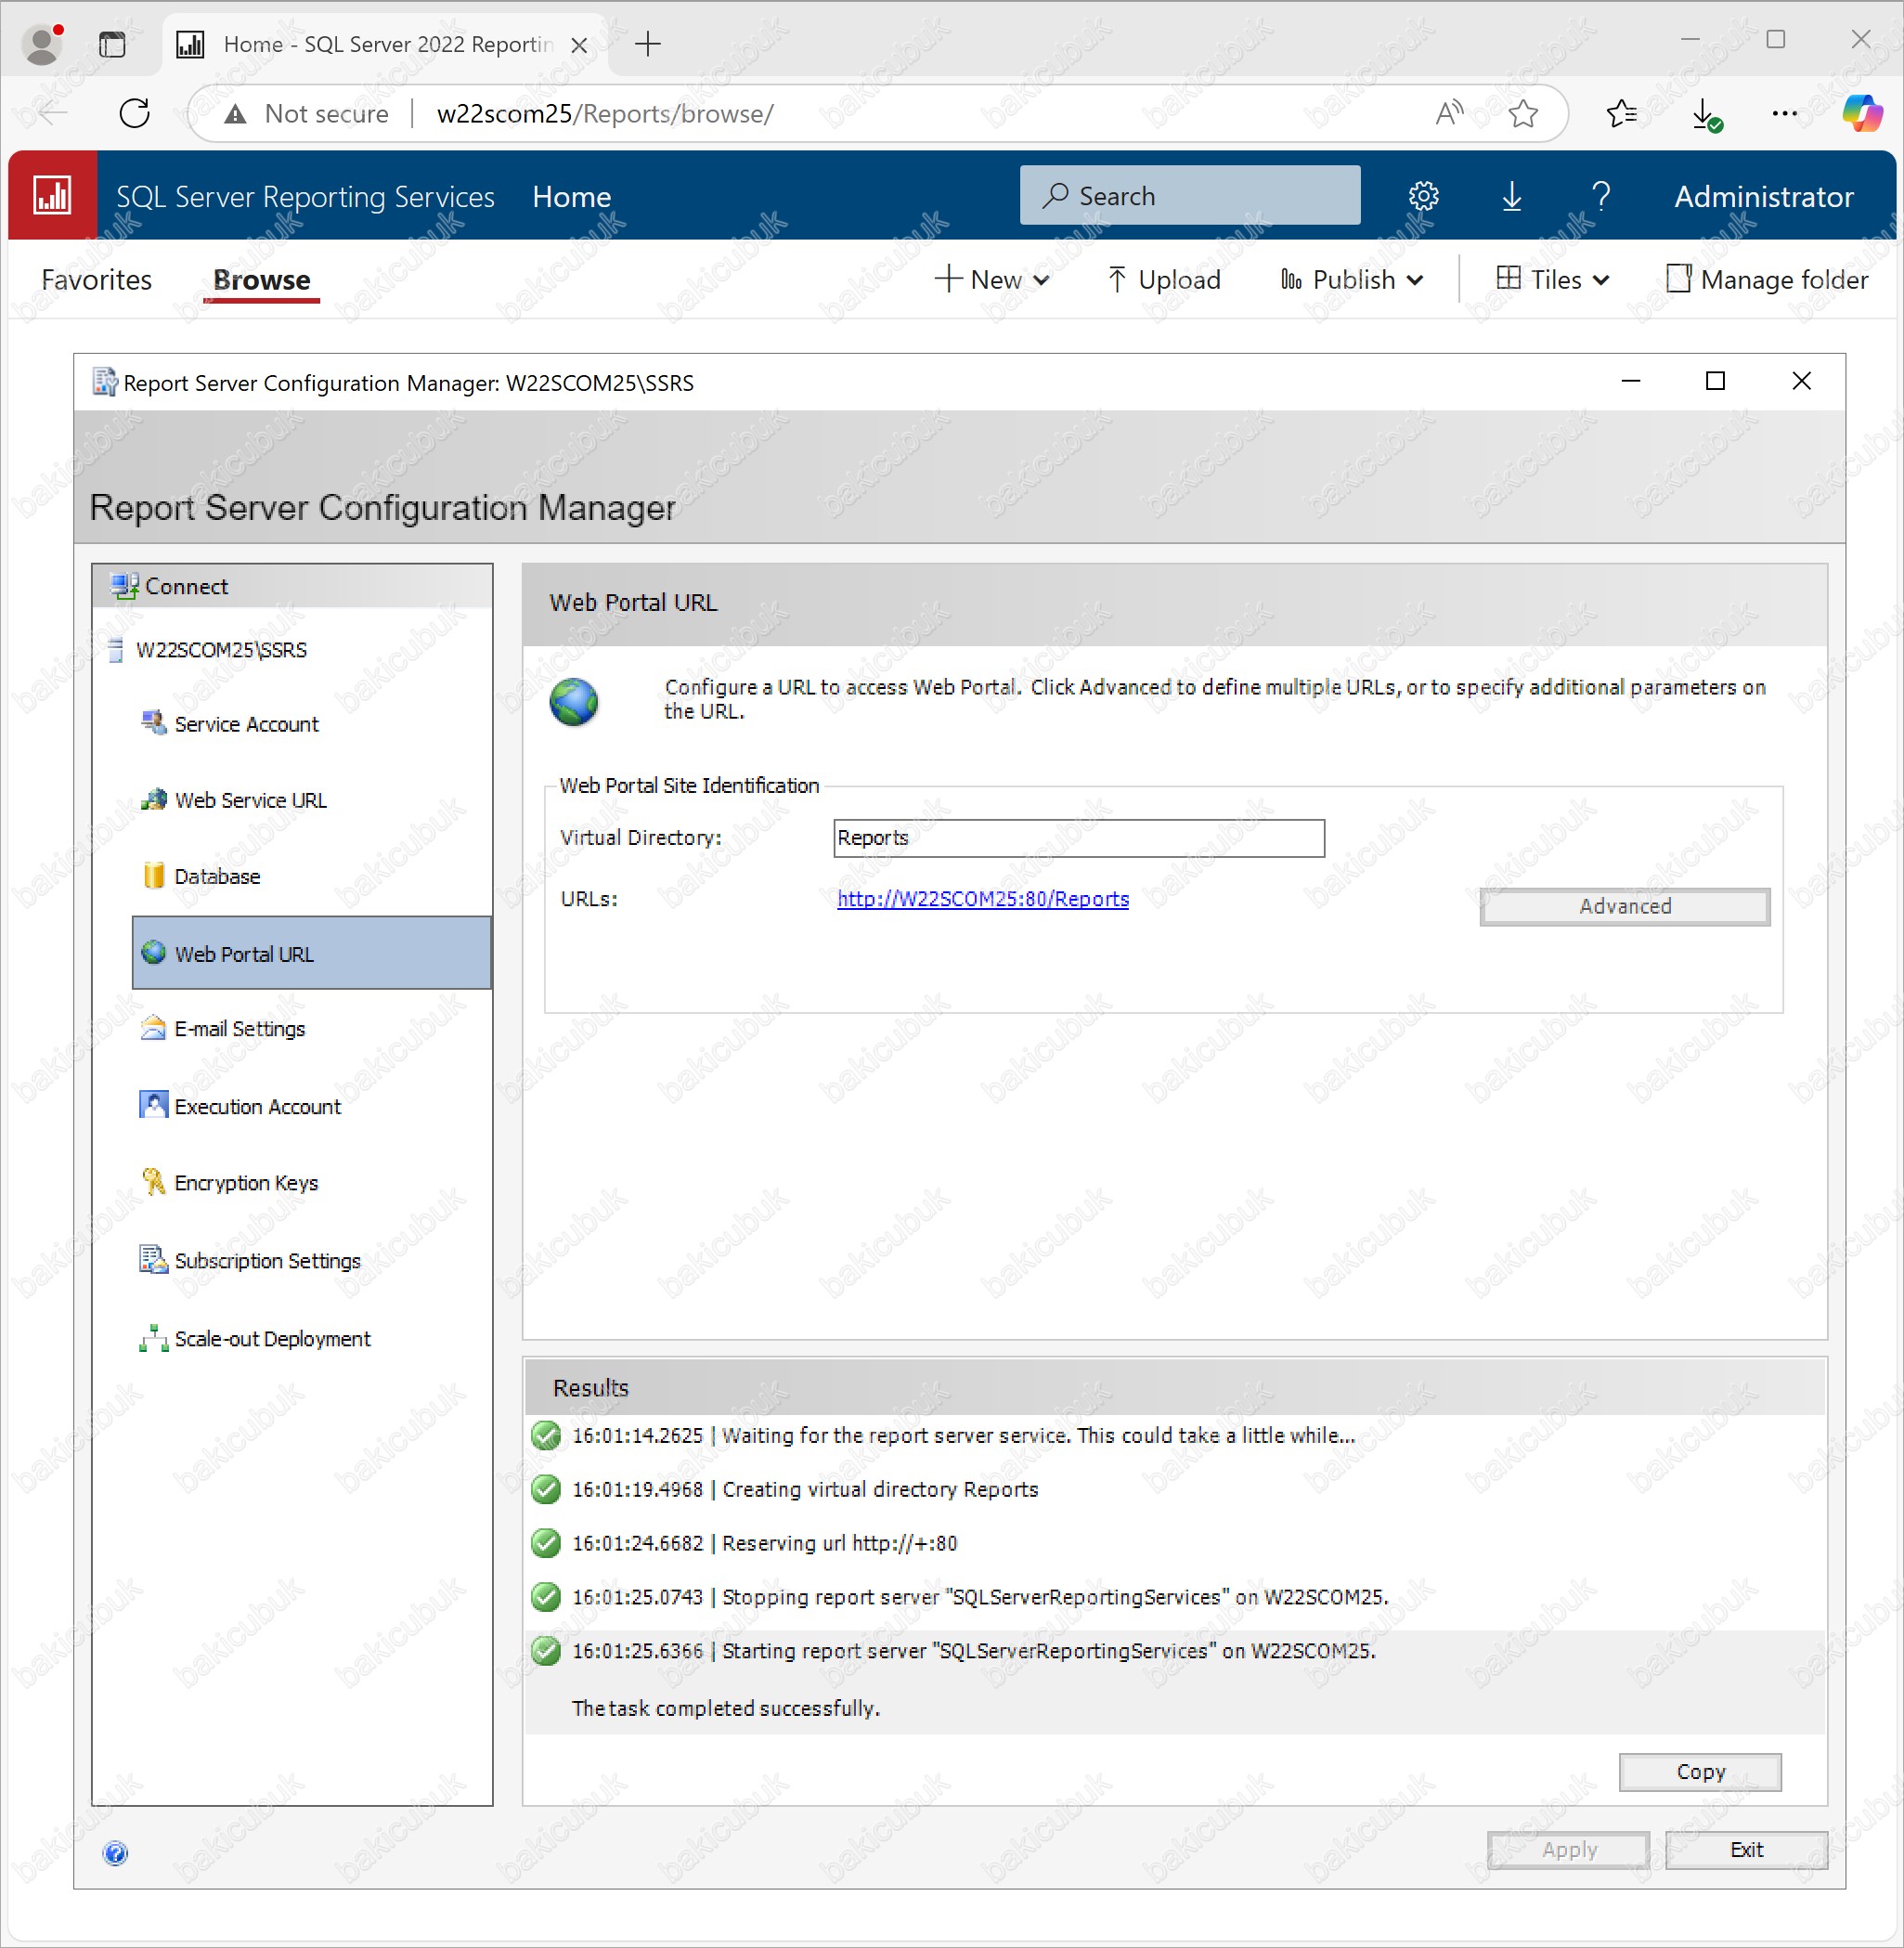The width and height of the screenshot is (1904, 1948).
Task: Open the Web Service URL page
Action: (250, 800)
